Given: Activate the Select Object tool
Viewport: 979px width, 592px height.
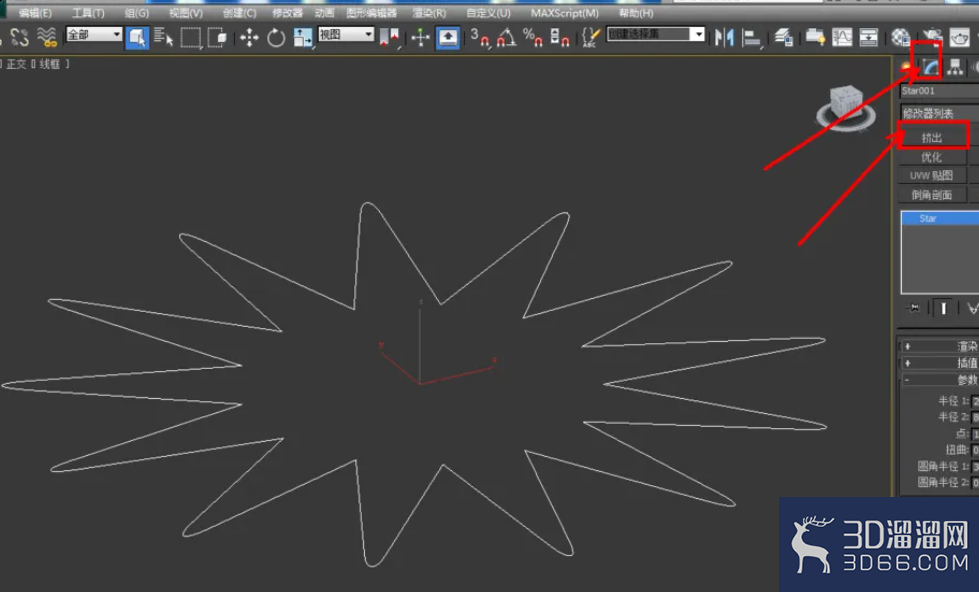Looking at the screenshot, I should tap(137, 37).
